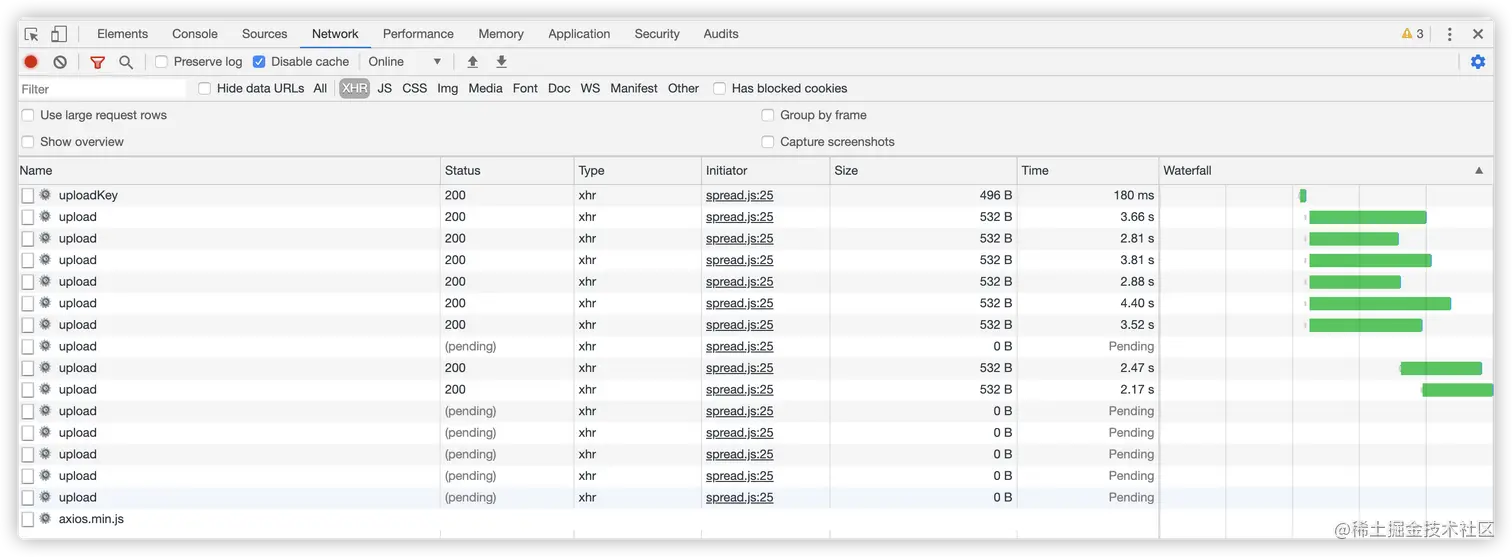This screenshot has height=557, width=1512.
Task: Open spread.js:25 initiator link of uploadKey
Action: pyautogui.click(x=739, y=195)
